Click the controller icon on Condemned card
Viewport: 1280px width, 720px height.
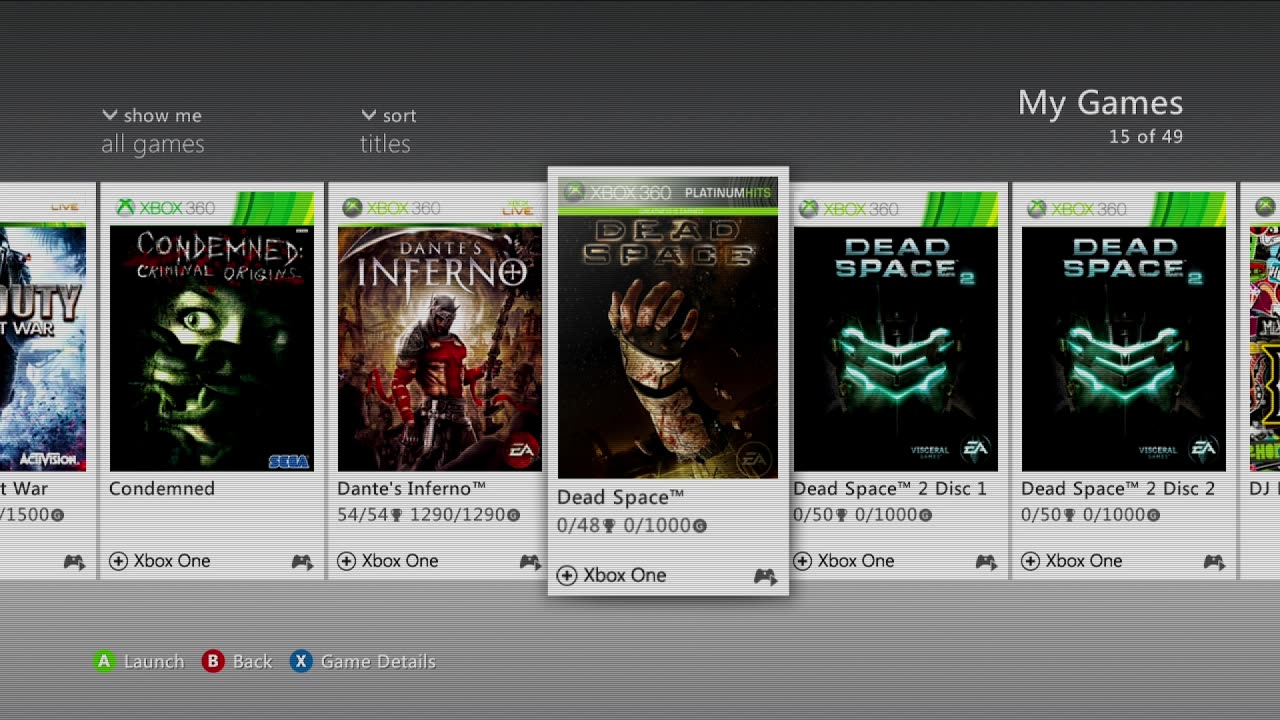point(302,562)
